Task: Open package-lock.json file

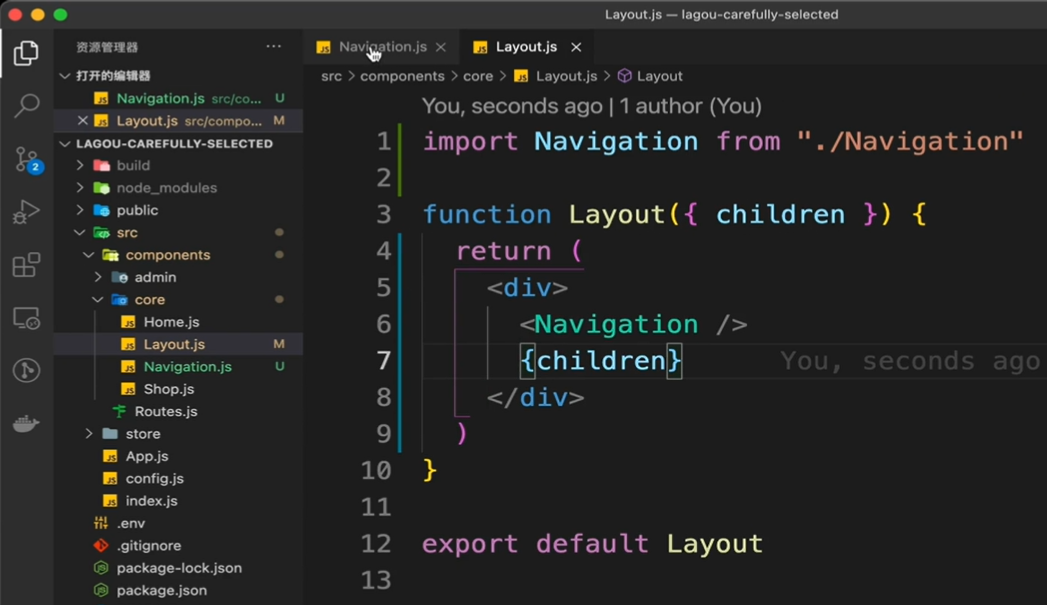Action: point(179,568)
